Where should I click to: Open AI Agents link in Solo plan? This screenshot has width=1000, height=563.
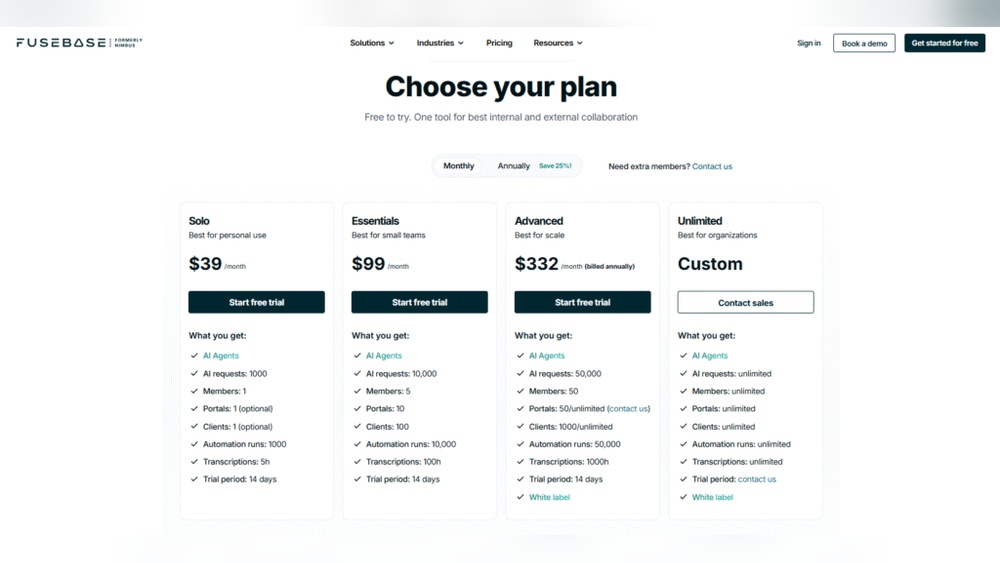221,356
